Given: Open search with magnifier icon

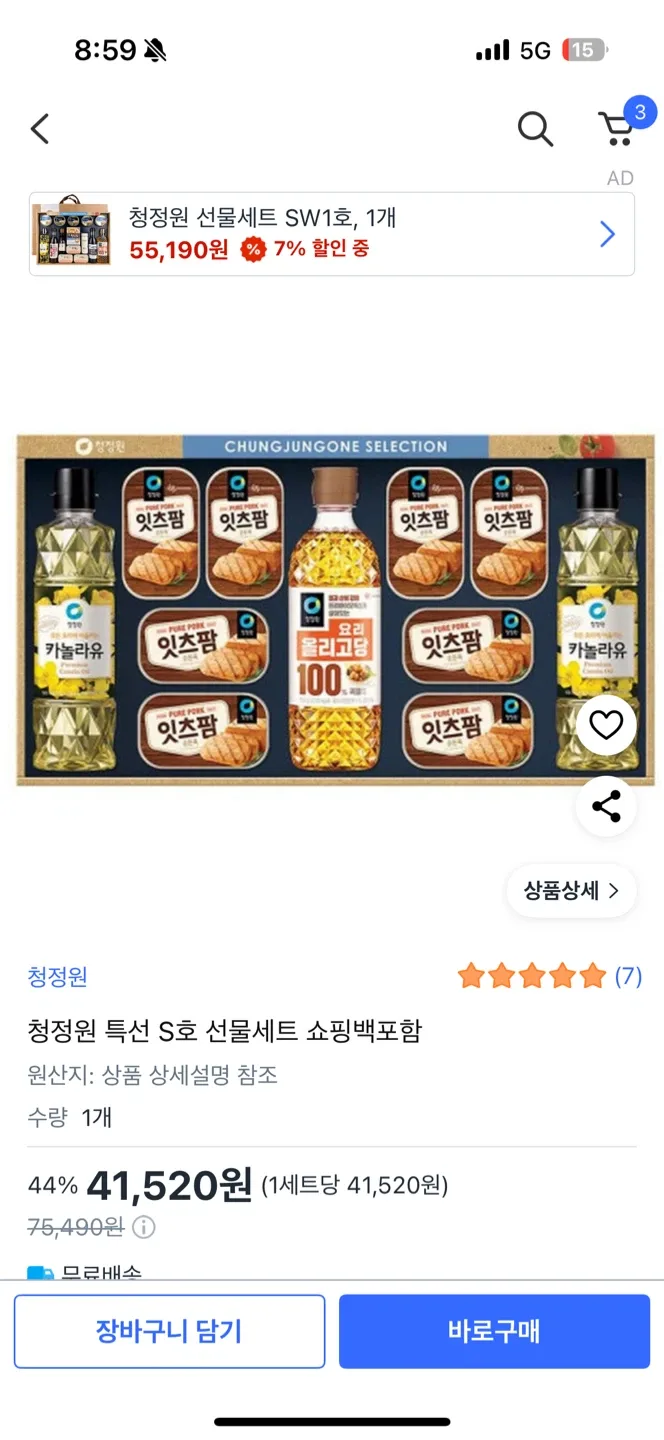Looking at the screenshot, I should (x=535, y=129).
